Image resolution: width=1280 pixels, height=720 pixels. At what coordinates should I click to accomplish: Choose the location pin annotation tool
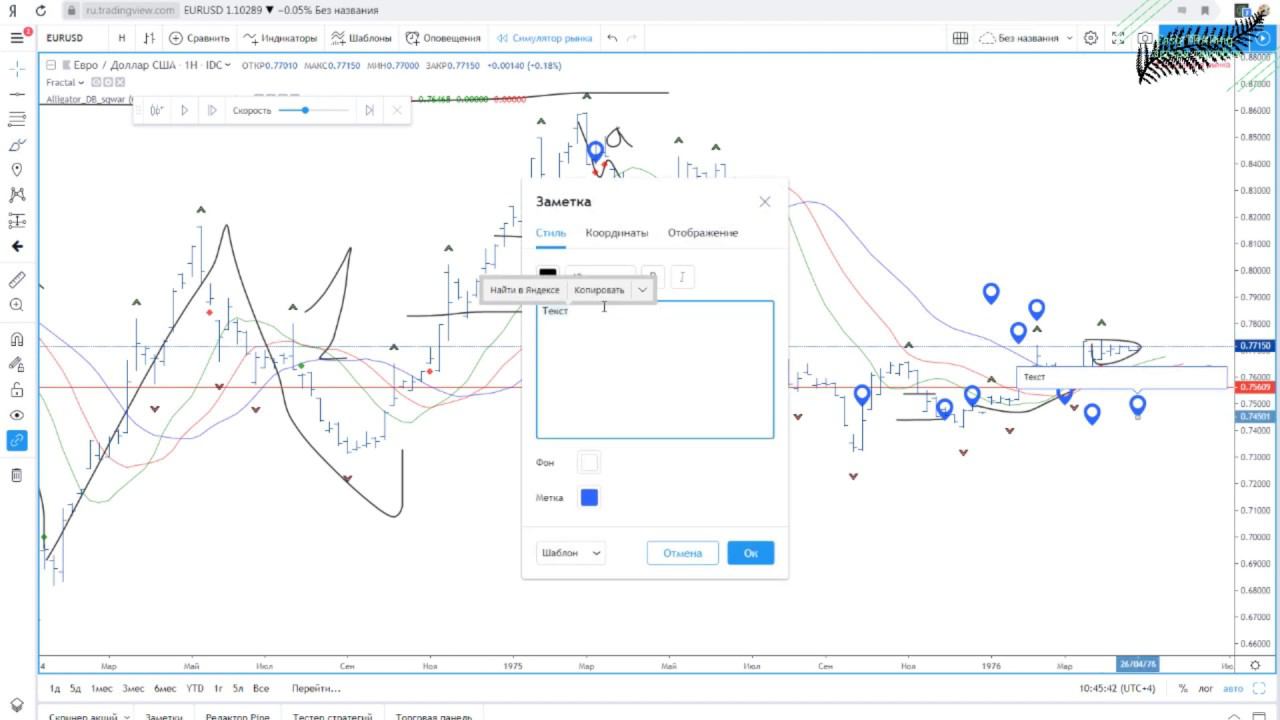[x=17, y=170]
